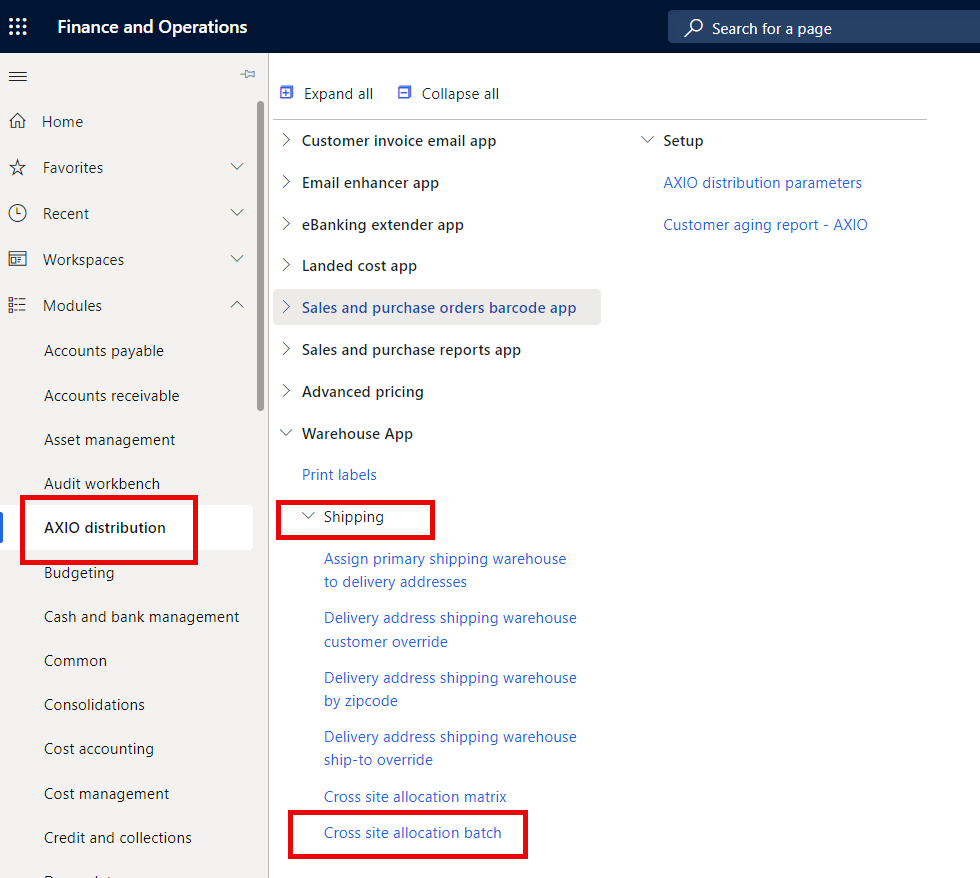Expand the Landed cost app section
This screenshot has height=878, width=980.
point(285,265)
